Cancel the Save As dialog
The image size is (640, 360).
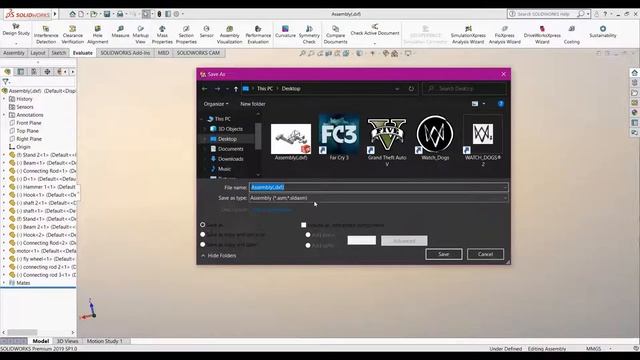tap(485, 254)
